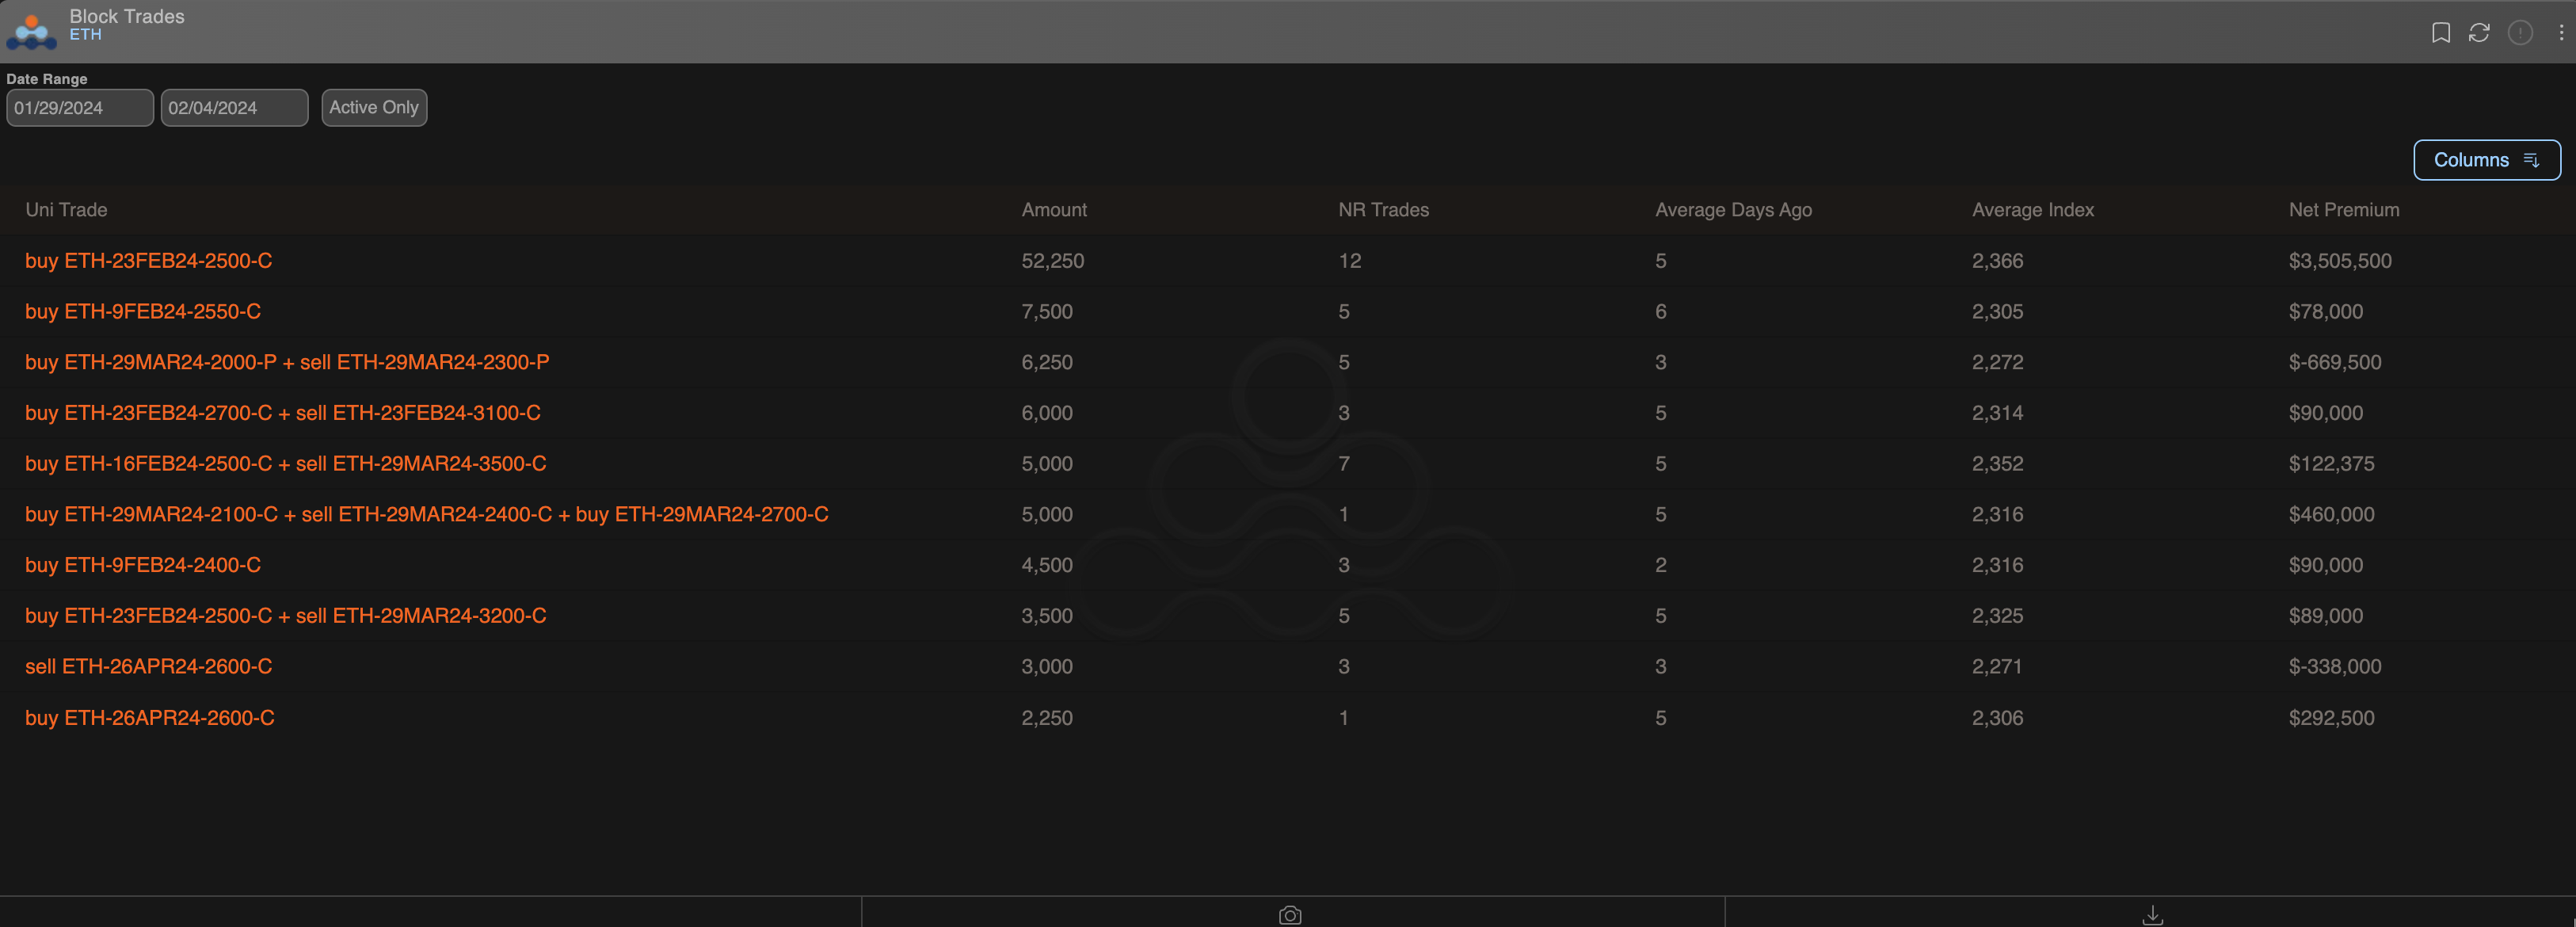
Task: Sort by the Average Index column header
Action: tap(2033, 210)
